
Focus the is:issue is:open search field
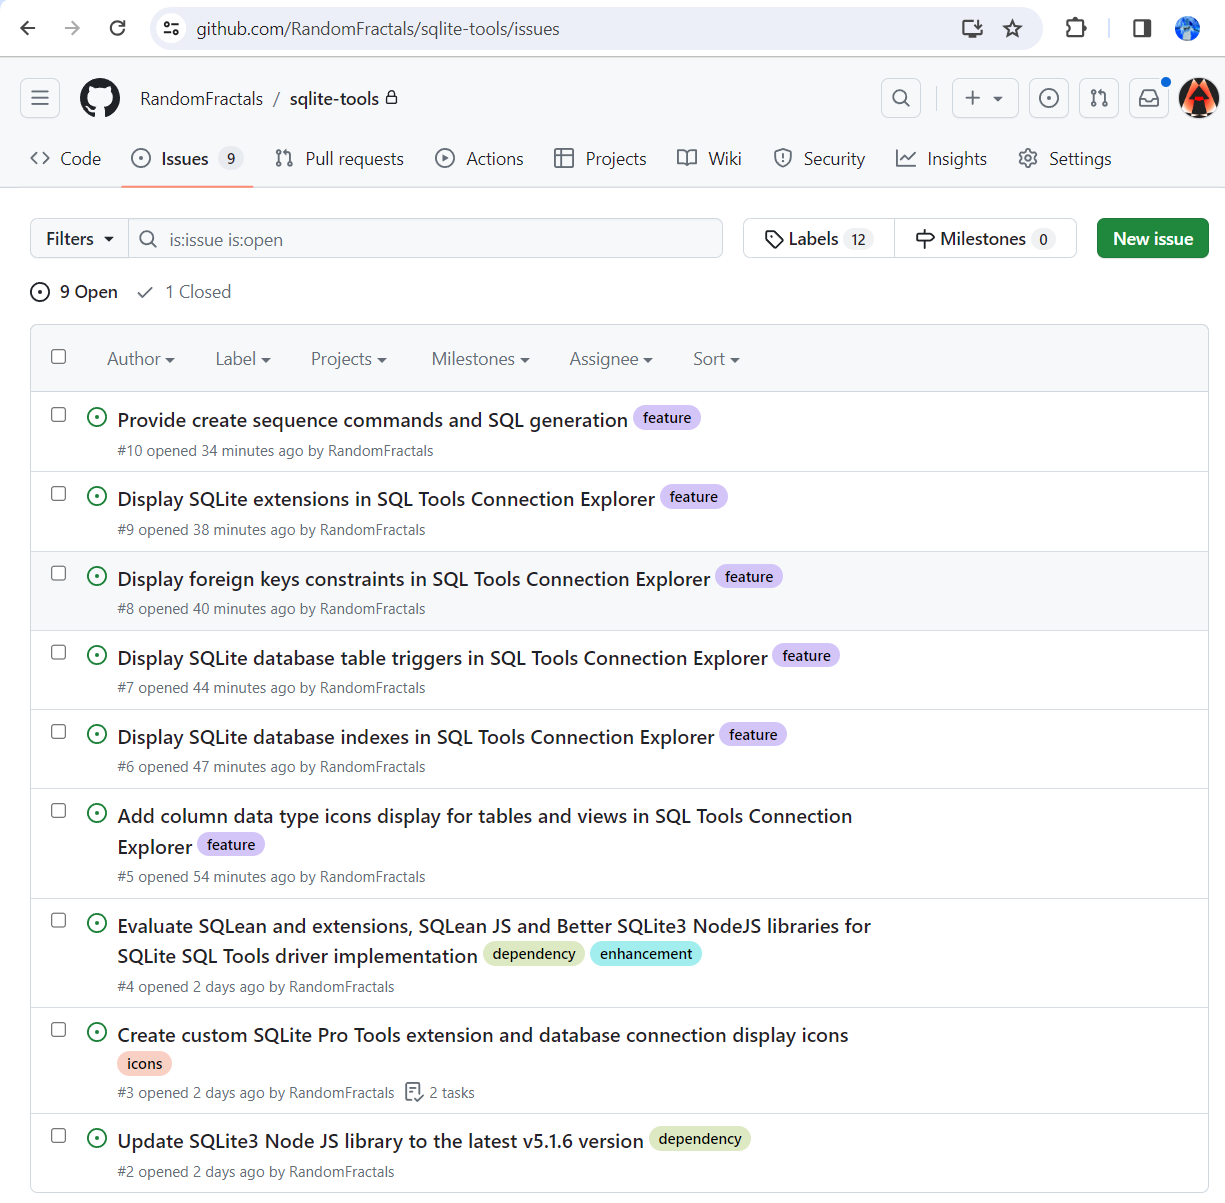click(x=426, y=238)
